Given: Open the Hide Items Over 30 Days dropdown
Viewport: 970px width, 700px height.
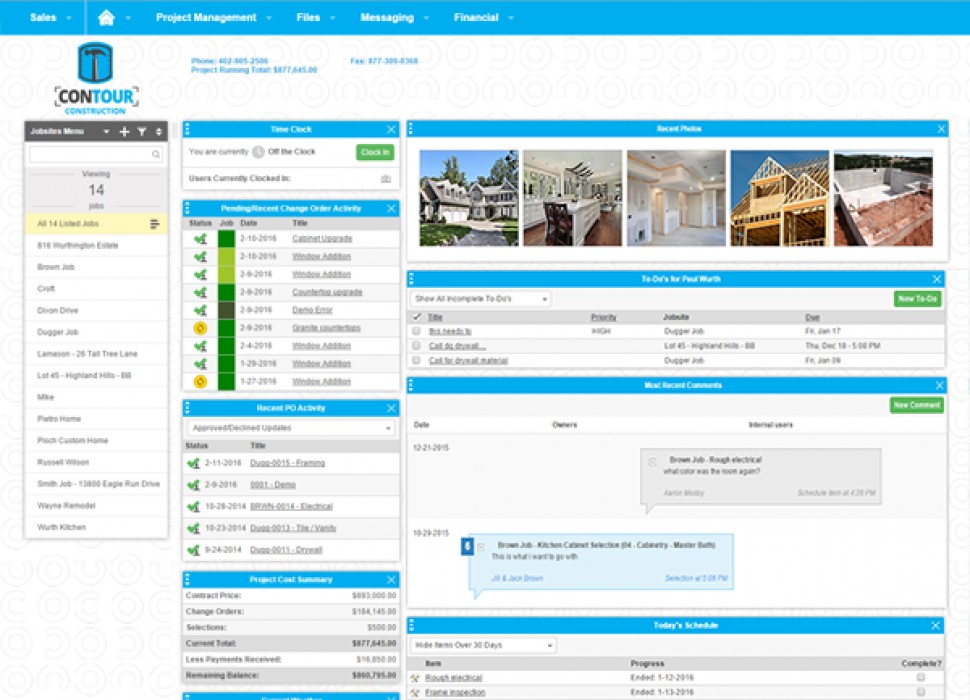Looking at the screenshot, I should pos(483,646).
